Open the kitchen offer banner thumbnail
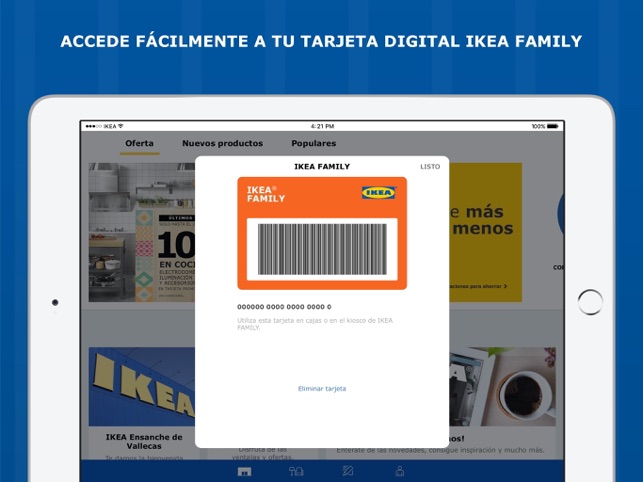 pyautogui.click(x=142, y=232)
